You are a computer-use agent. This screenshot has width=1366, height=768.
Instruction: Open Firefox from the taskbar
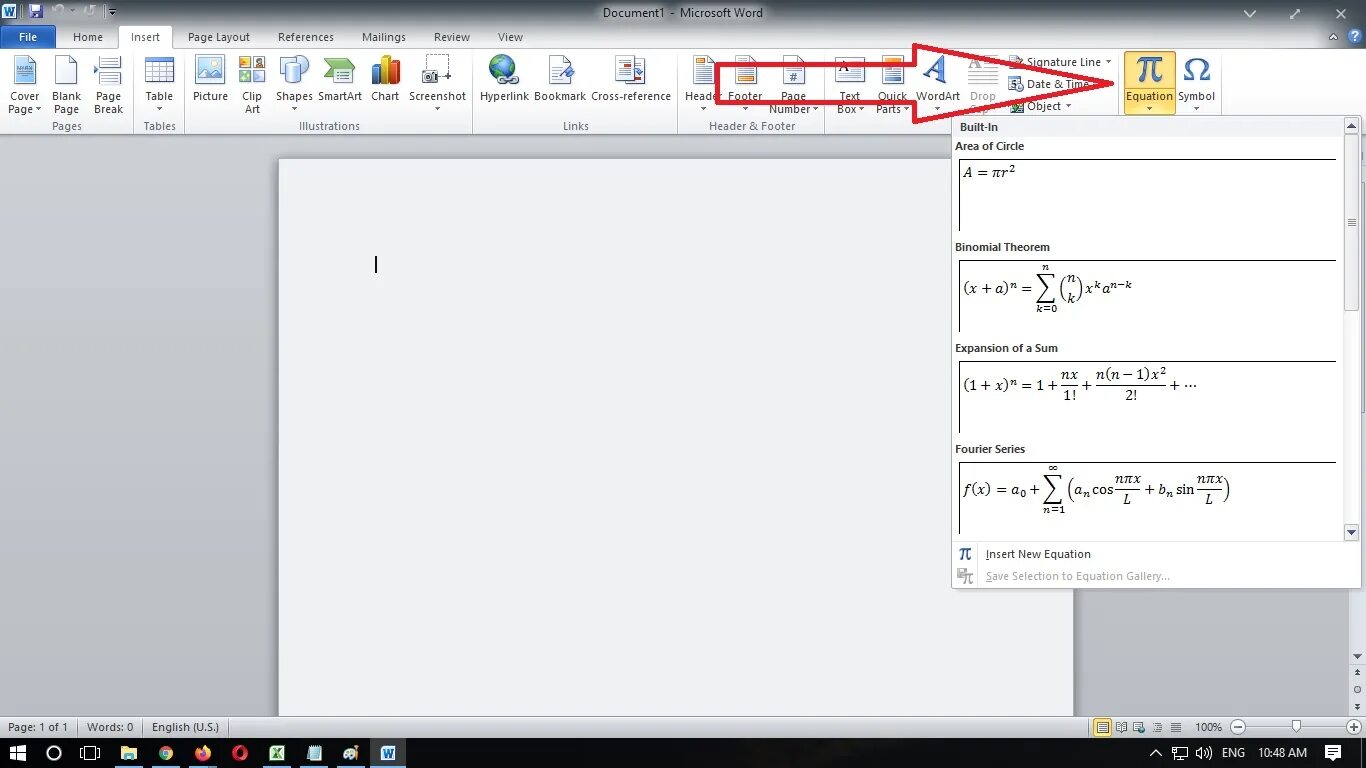pyautogui.click(x=203, y=753)
